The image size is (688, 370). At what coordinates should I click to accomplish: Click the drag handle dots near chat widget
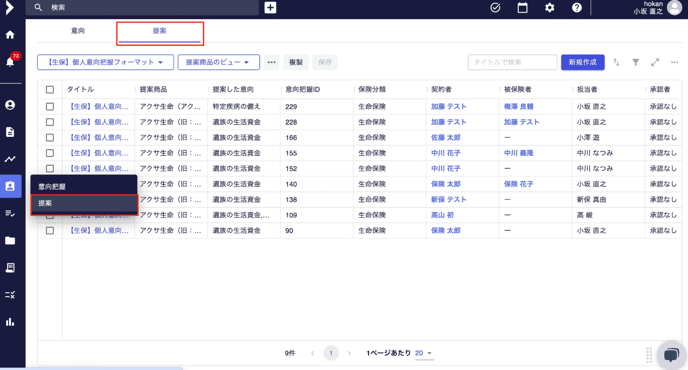pos(649,355)
